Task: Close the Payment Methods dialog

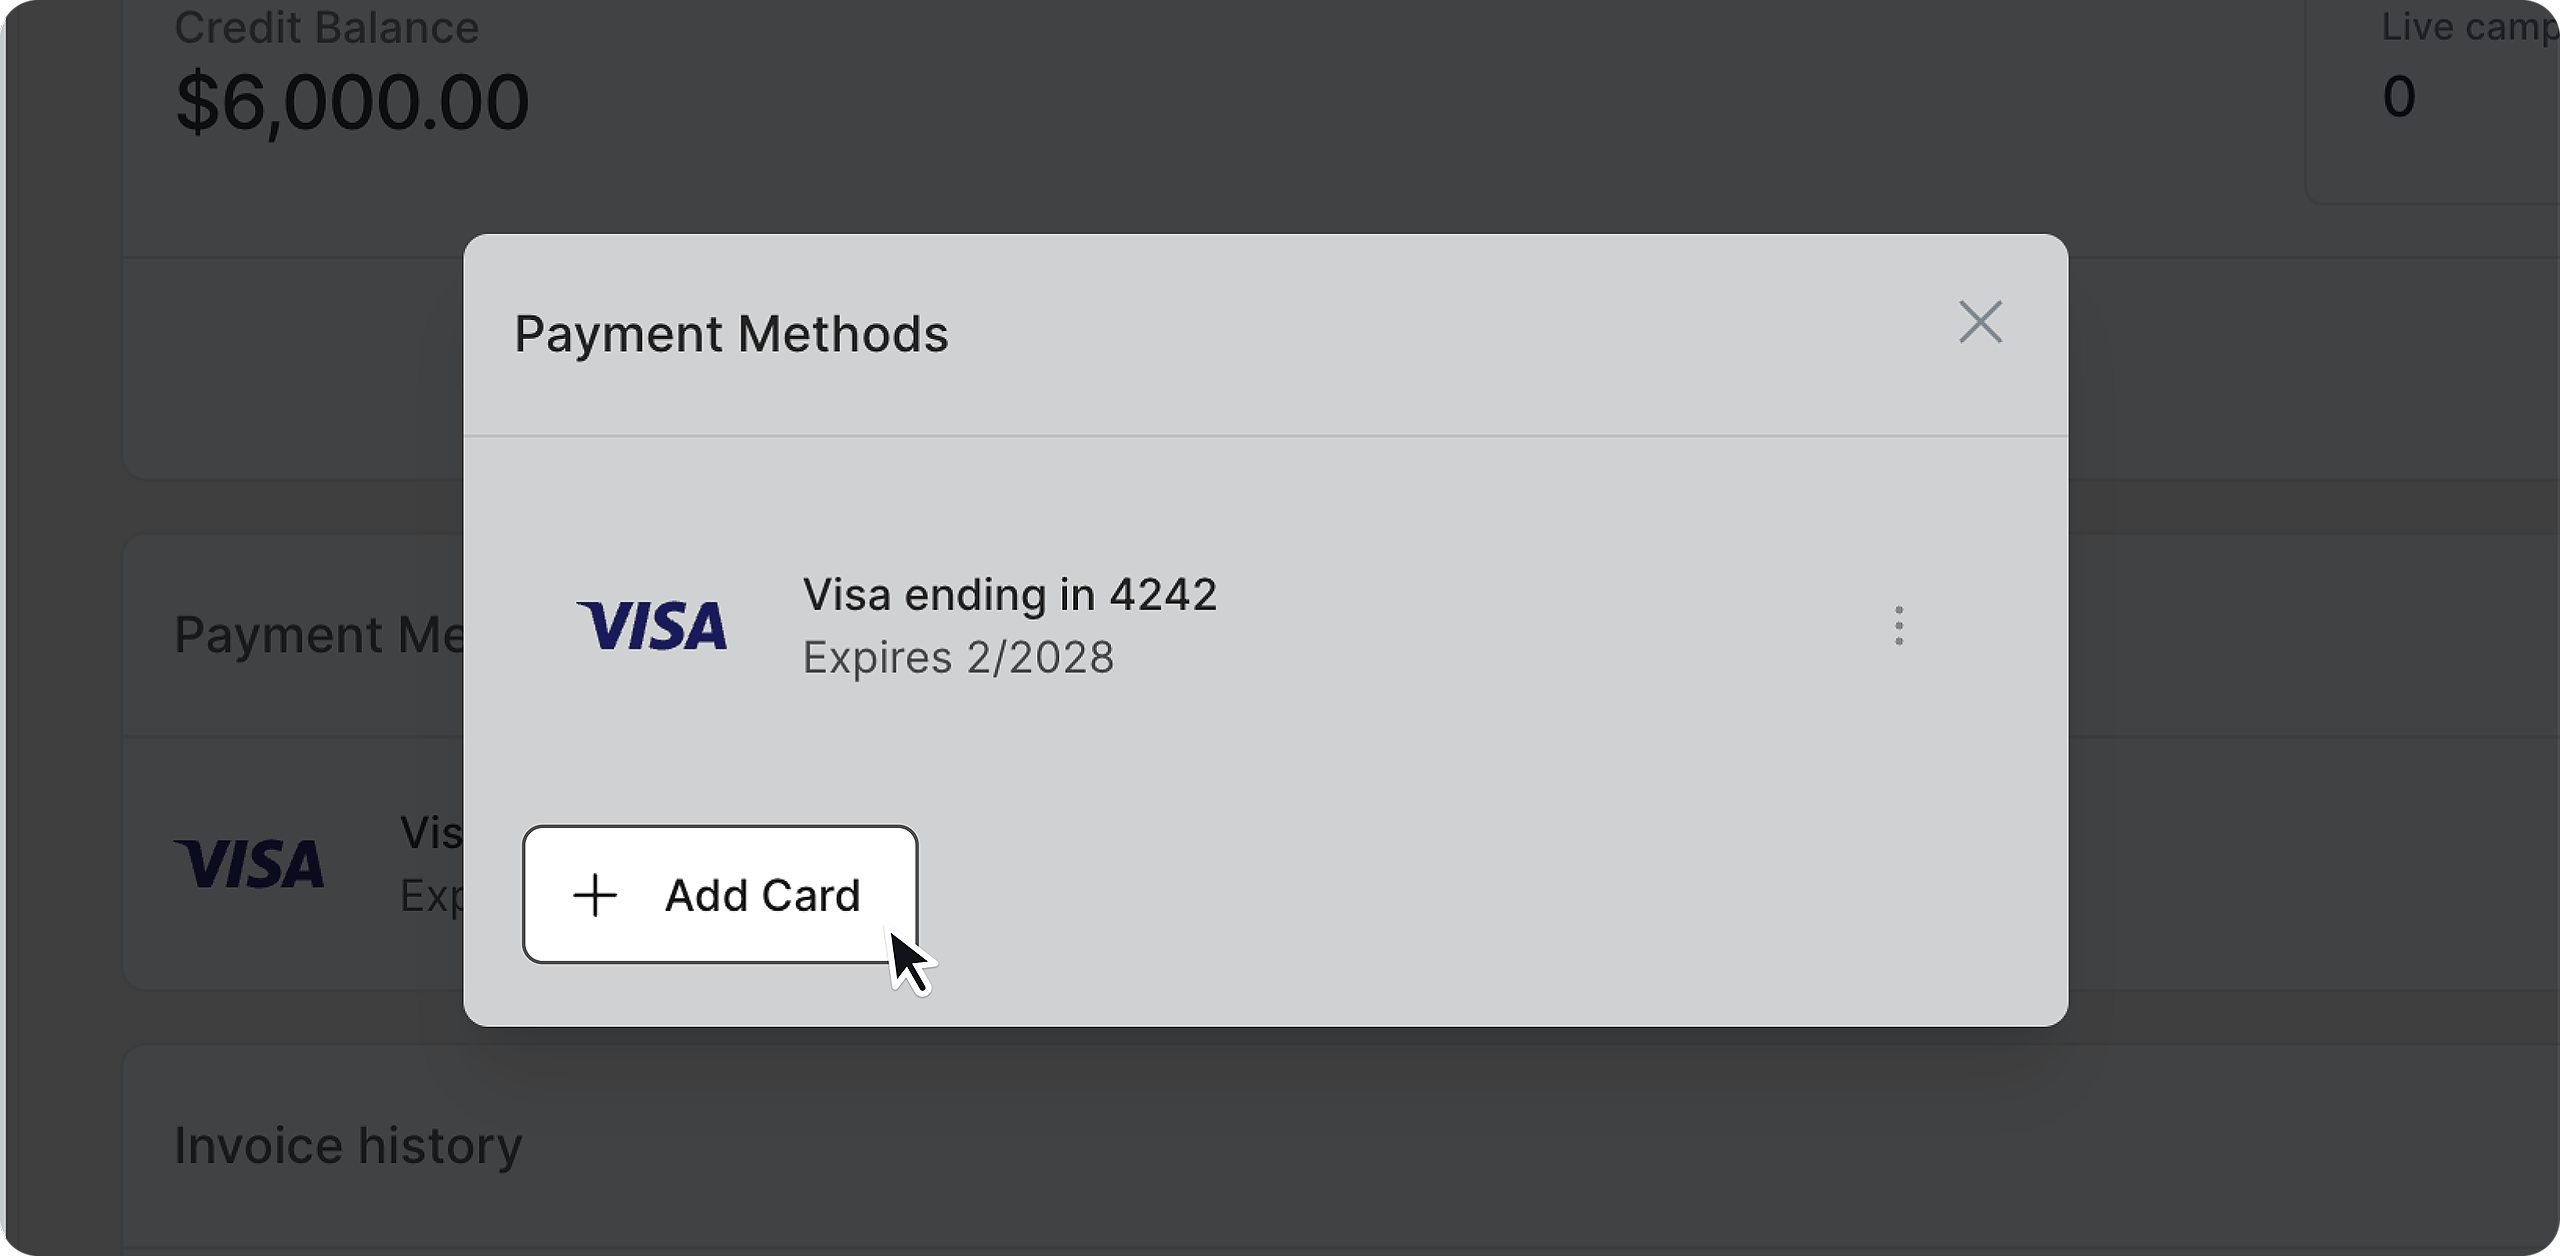Action: point(1980,322)
